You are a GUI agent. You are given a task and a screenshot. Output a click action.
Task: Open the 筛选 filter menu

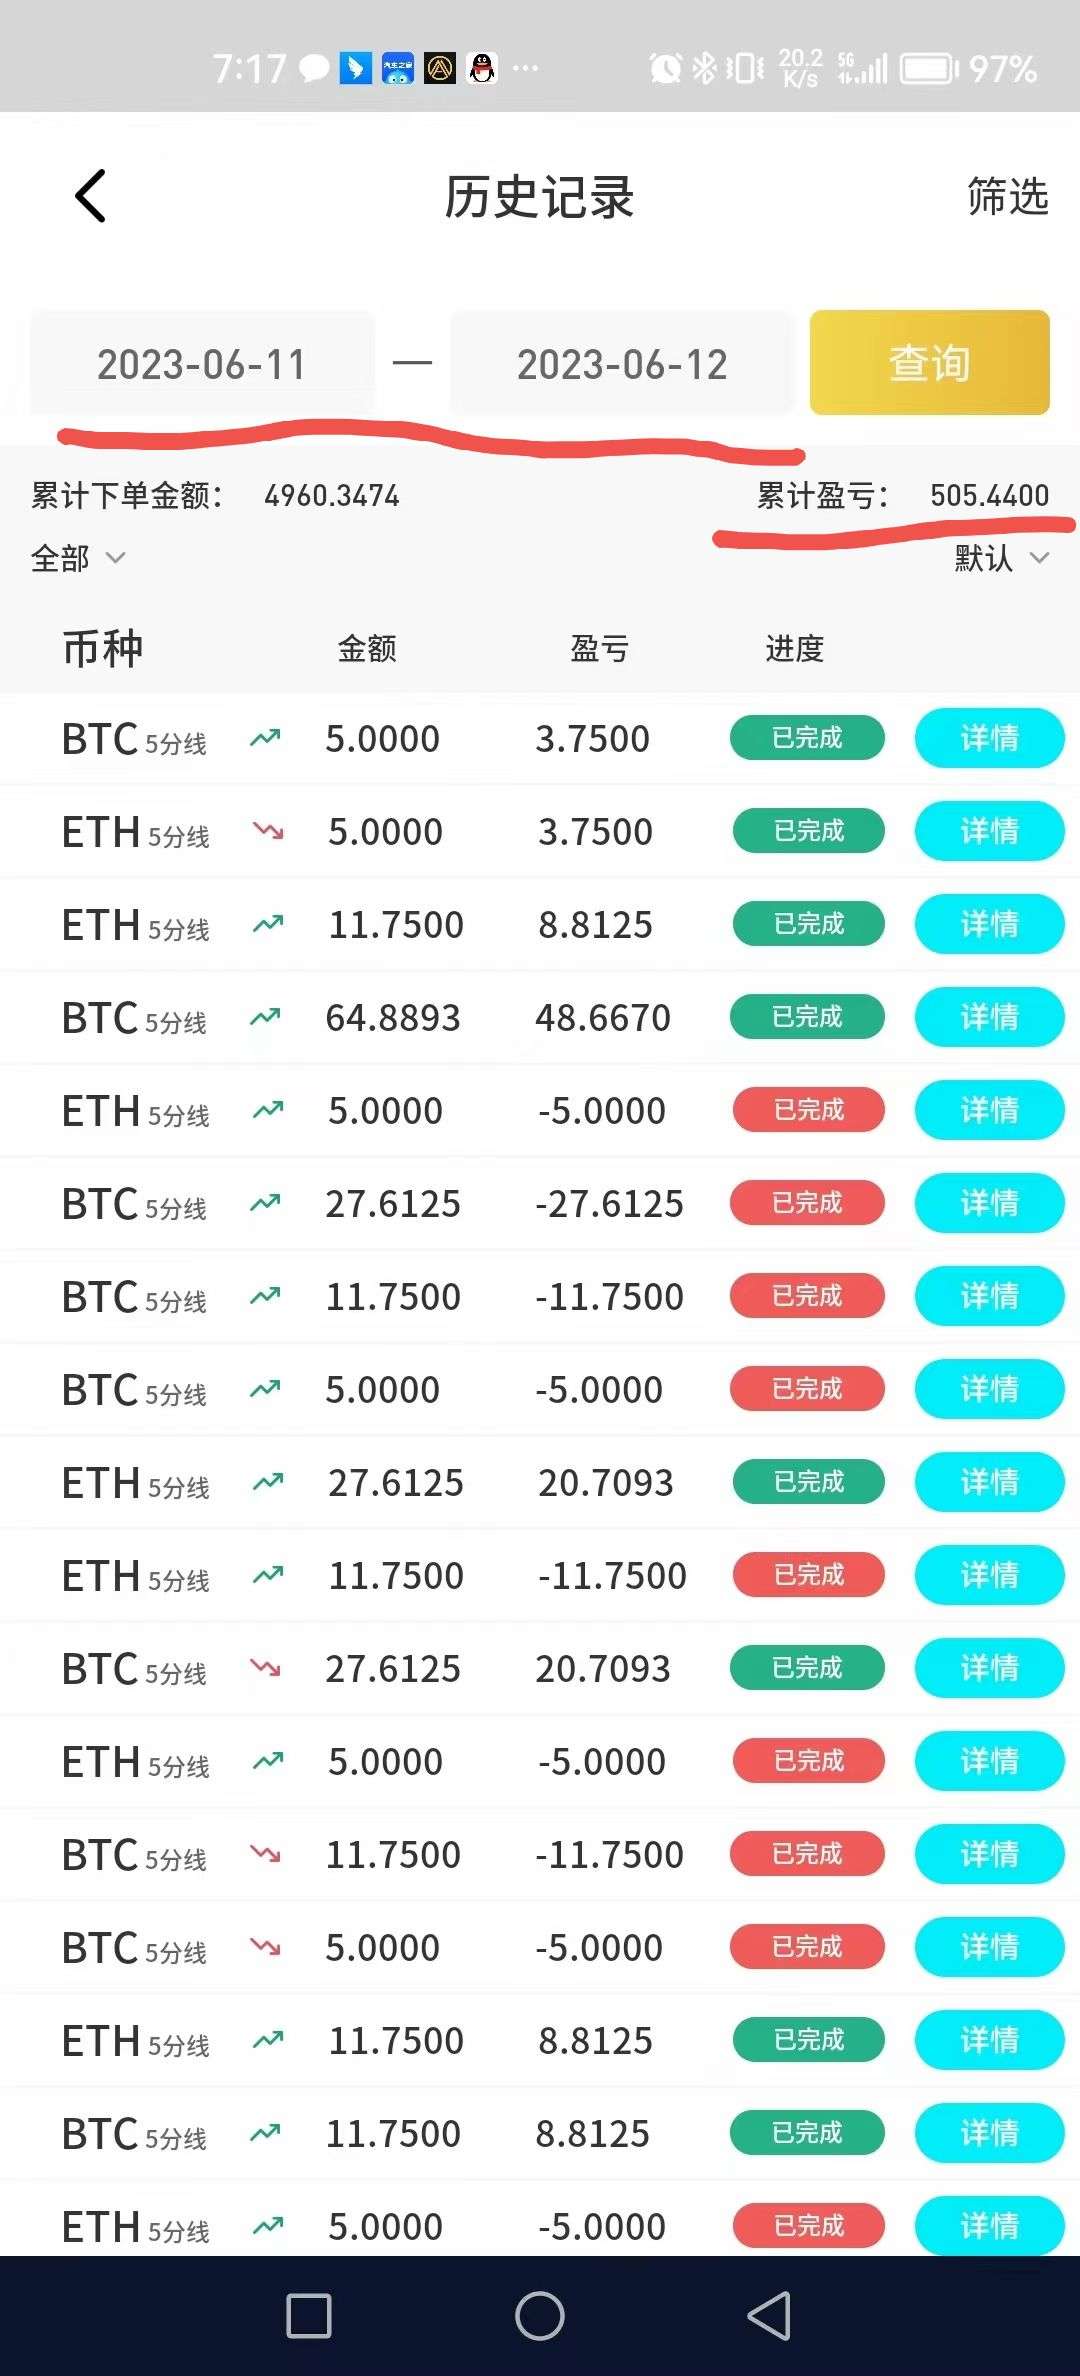click(1007, 196)
